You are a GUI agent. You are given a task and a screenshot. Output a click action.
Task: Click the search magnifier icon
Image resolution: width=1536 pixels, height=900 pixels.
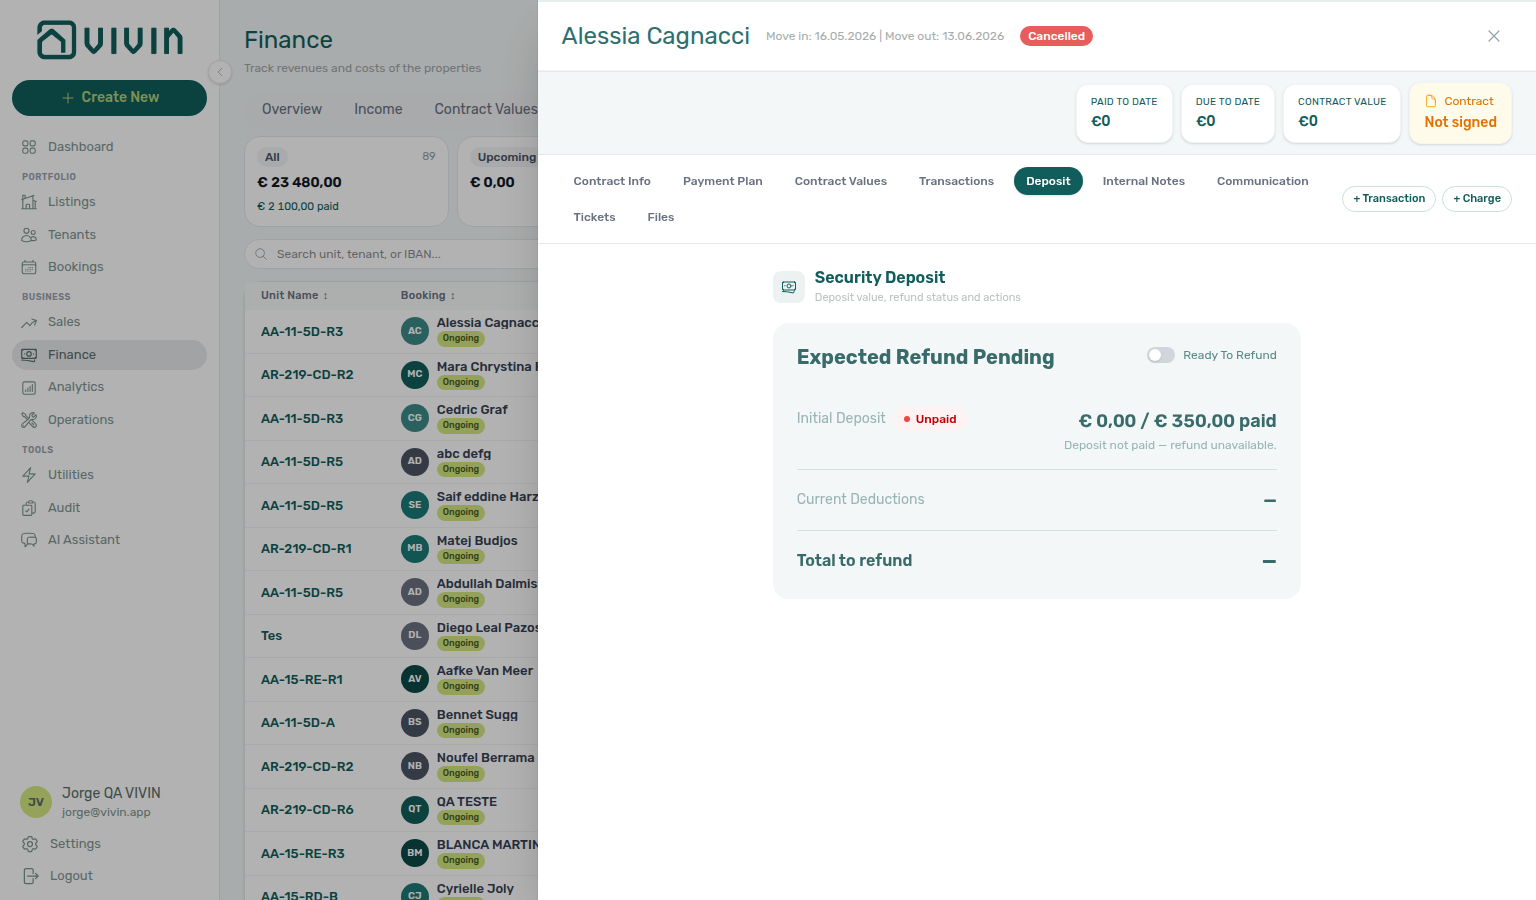pyautogui.click(x=261, y=254)
